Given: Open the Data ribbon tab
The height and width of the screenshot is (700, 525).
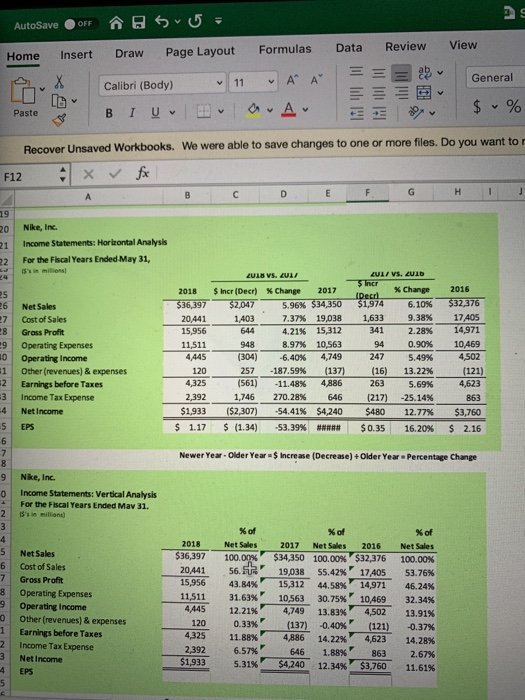Looking at the screenshot, I should coord(349,47).
